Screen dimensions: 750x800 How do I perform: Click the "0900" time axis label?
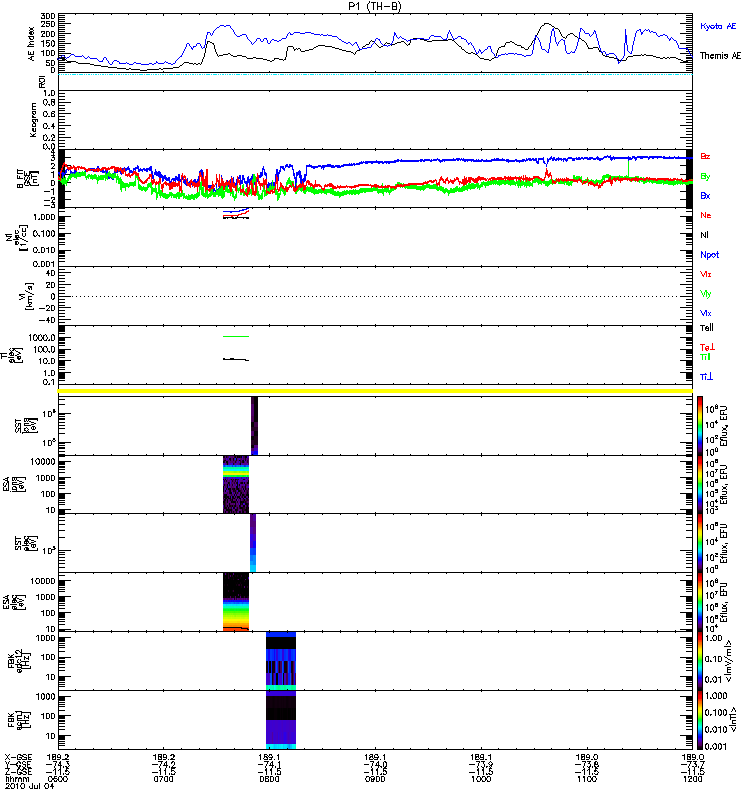click(375, 779)
